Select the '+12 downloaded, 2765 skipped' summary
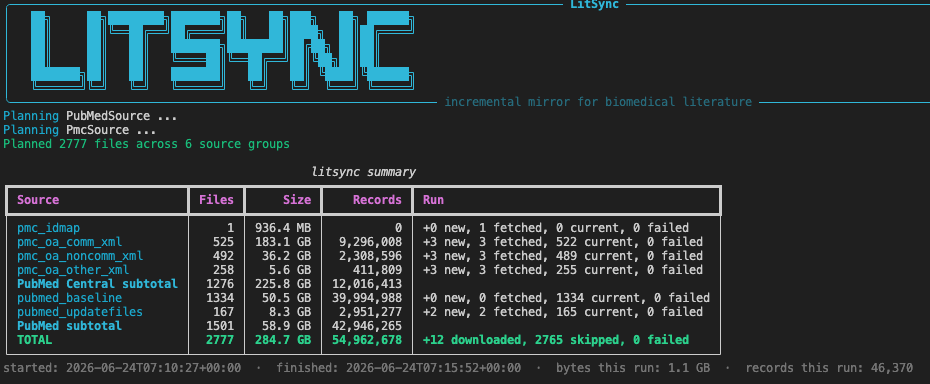 click(556, 340)
